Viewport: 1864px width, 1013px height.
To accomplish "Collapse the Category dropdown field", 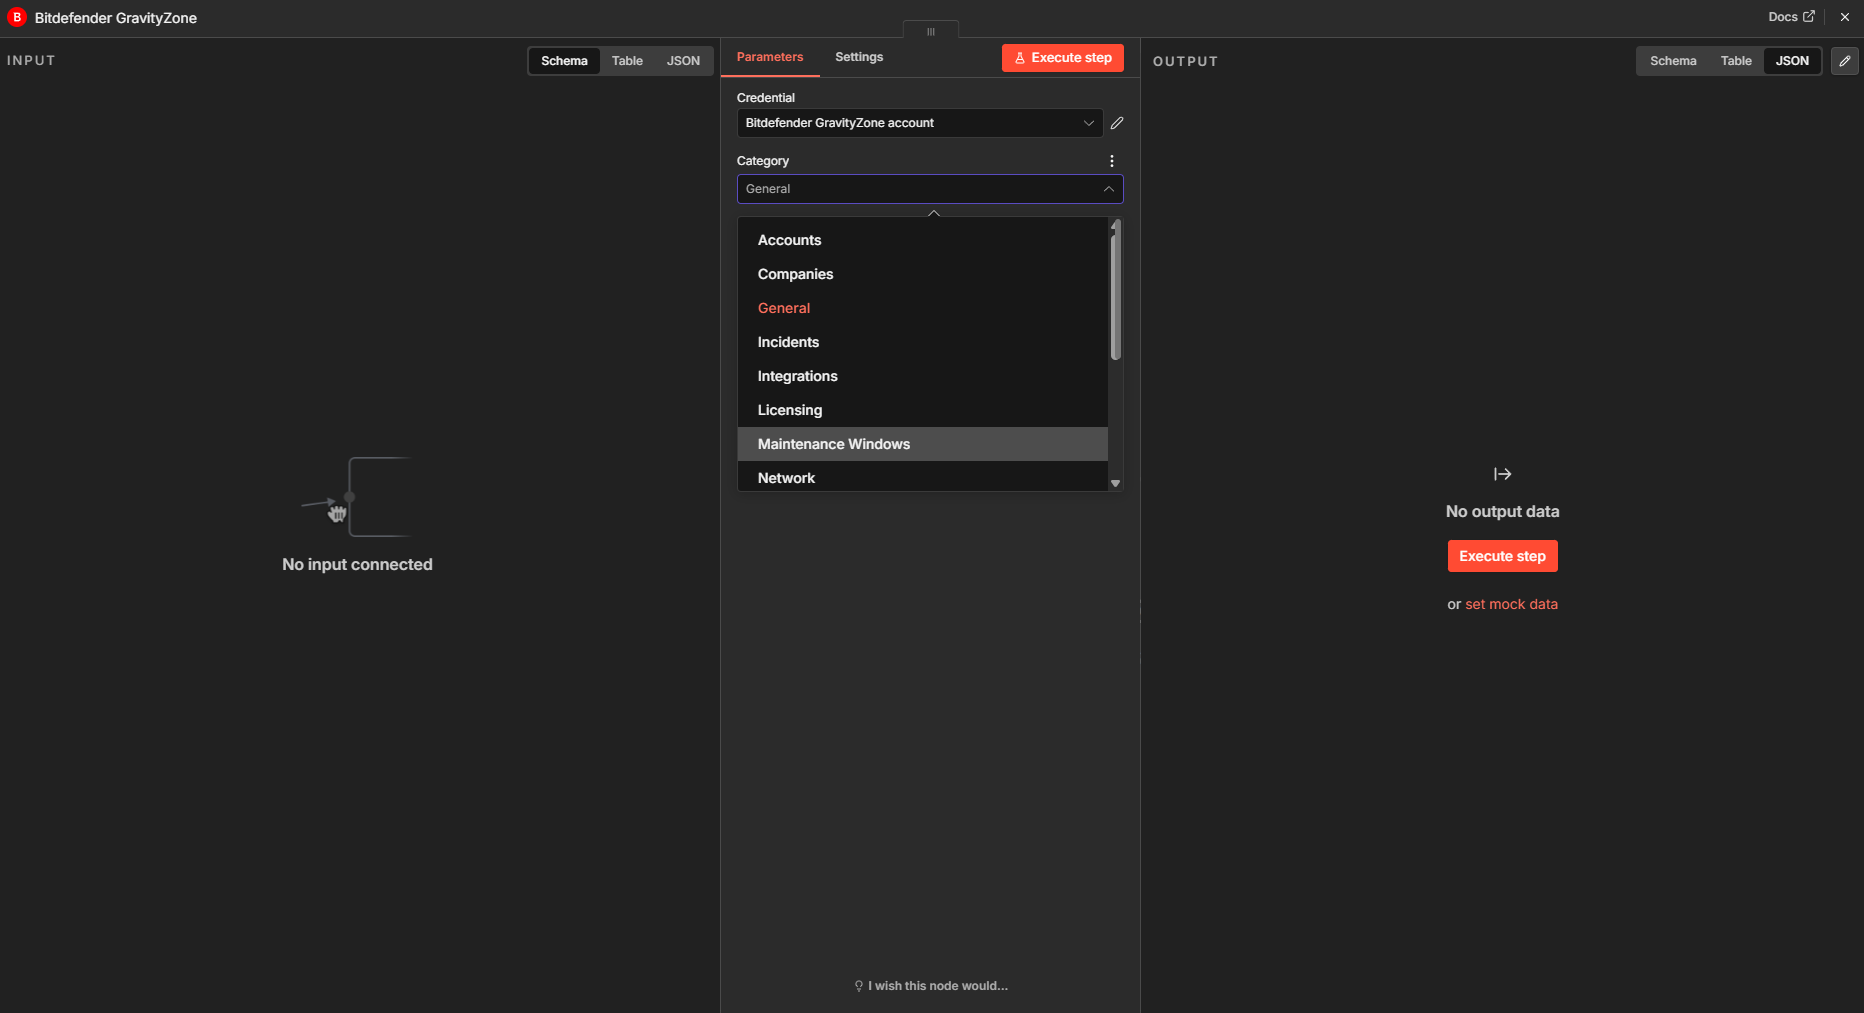I will pos(930,189).
